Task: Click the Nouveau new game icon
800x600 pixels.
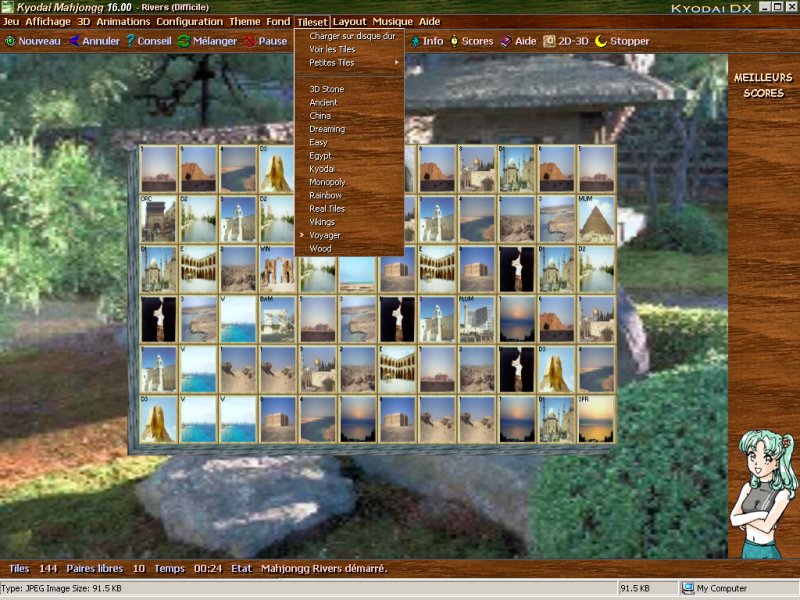Action: [x=10, y=41]
